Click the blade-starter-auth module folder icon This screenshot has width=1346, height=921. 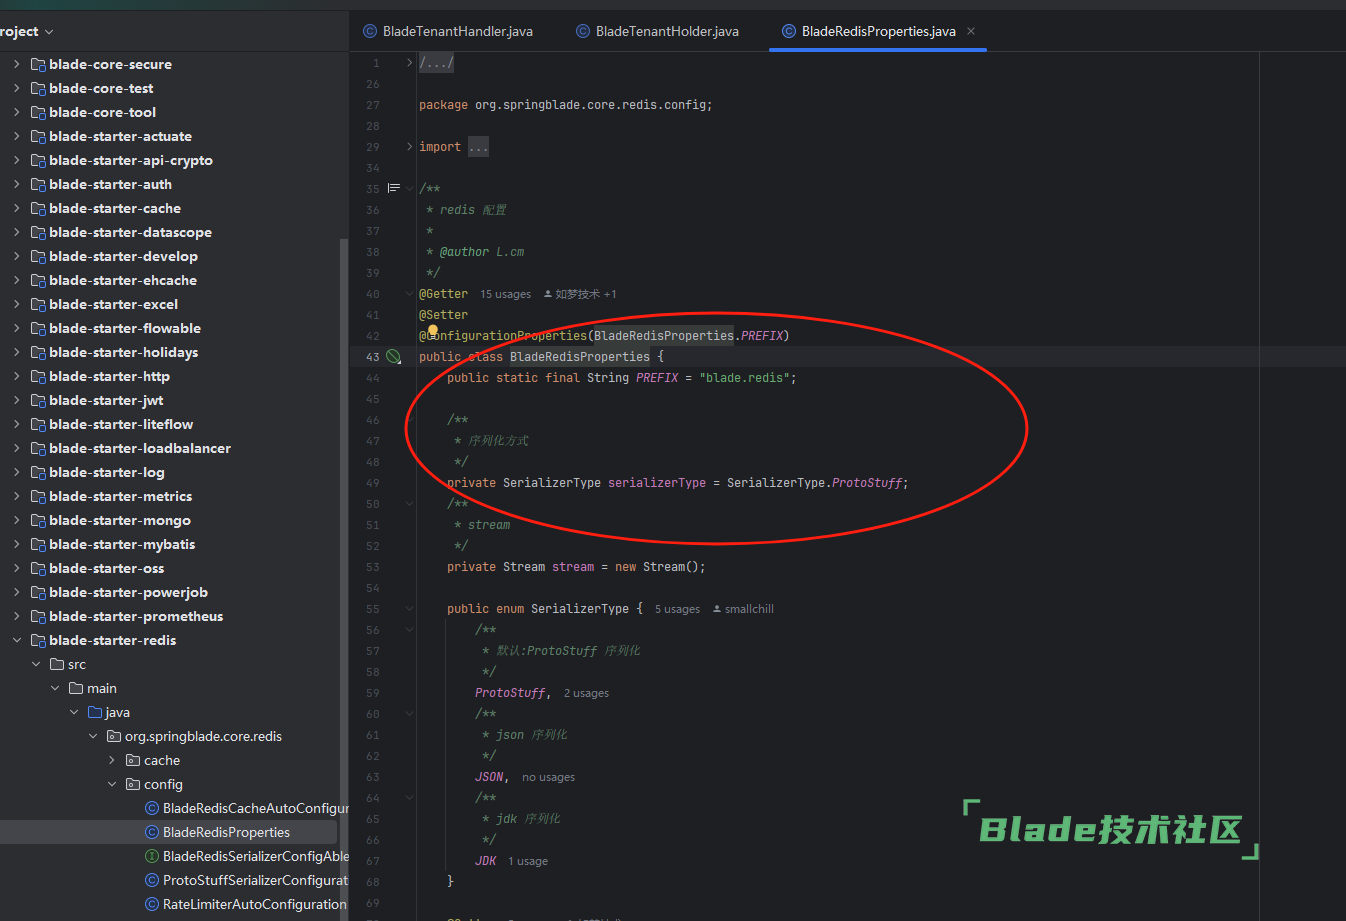(38, 184)
